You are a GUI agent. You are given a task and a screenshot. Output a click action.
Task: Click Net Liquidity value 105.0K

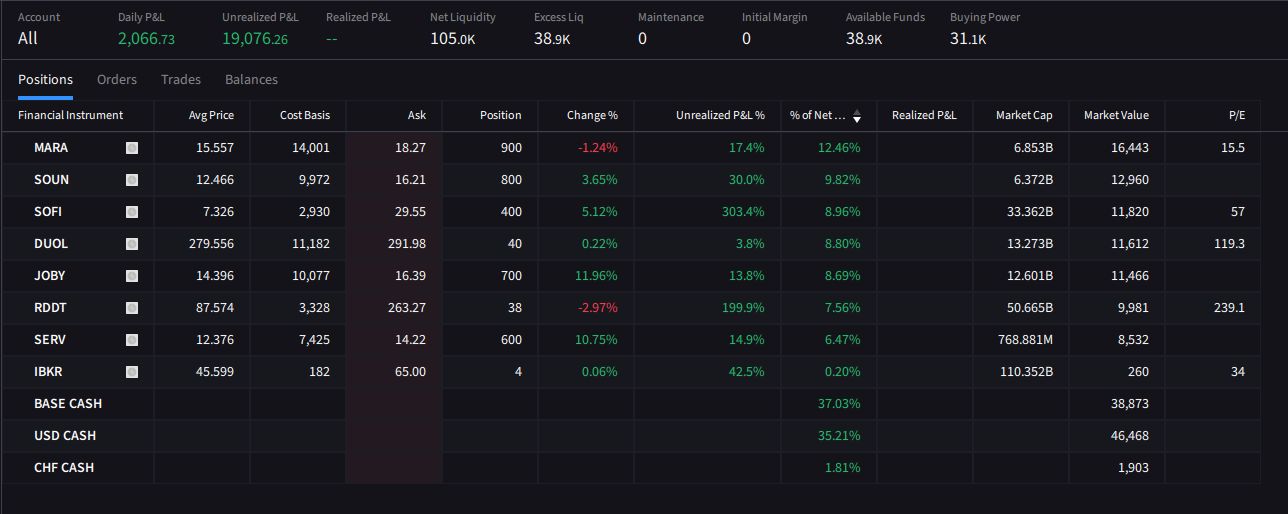click(453, 39)
